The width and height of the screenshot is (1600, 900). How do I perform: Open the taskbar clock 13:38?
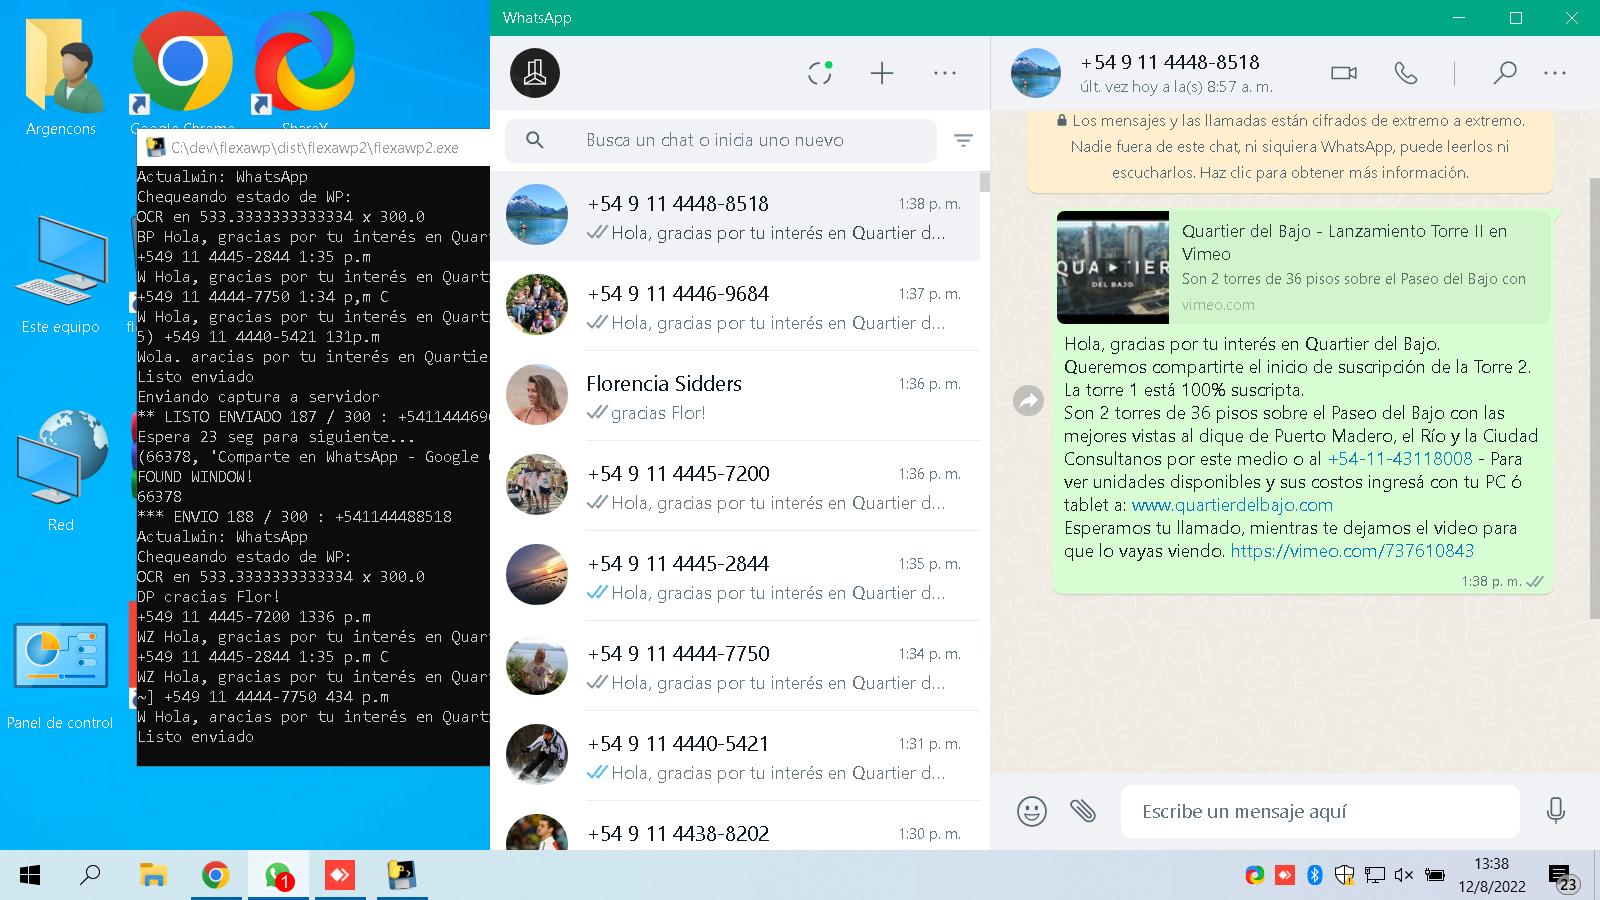tap(1491, 875)
